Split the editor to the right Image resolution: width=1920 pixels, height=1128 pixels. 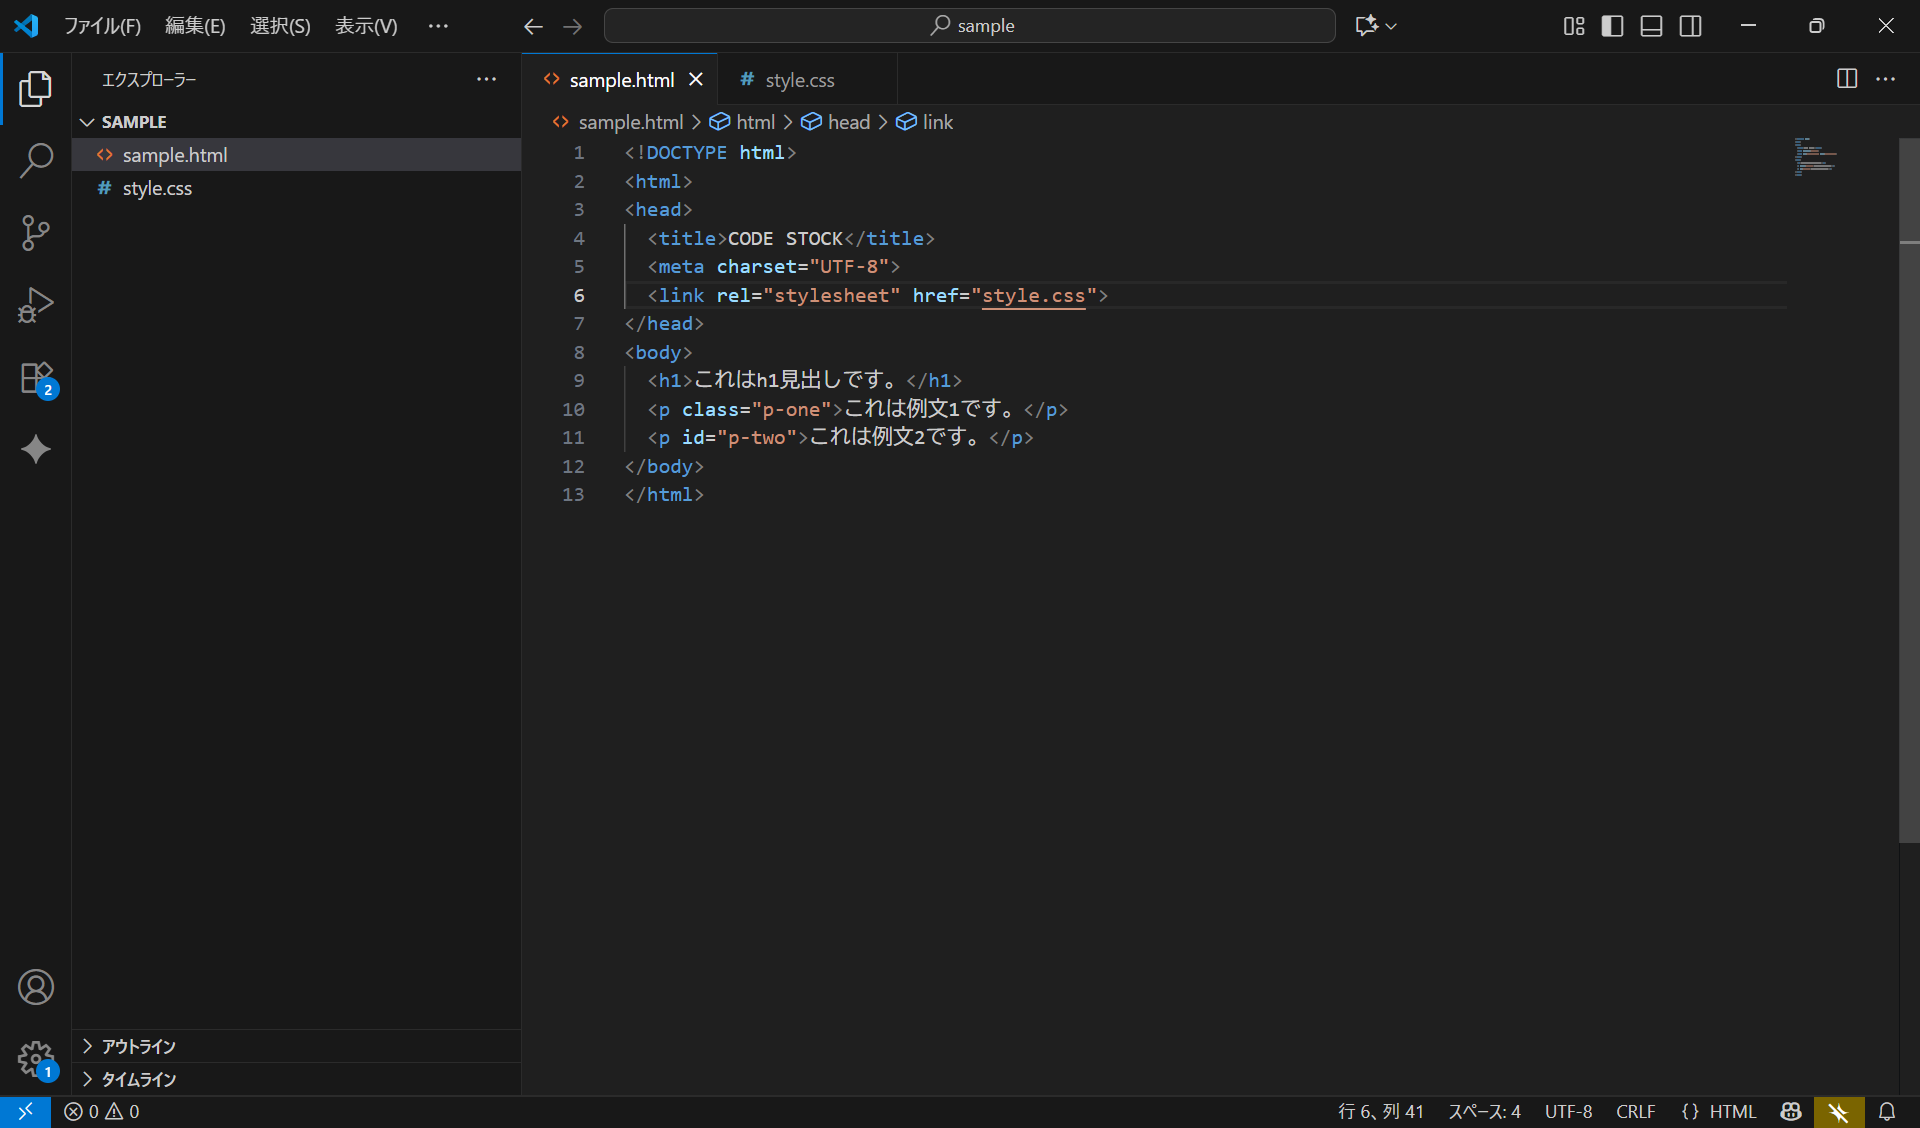[x=1846, y=79]
